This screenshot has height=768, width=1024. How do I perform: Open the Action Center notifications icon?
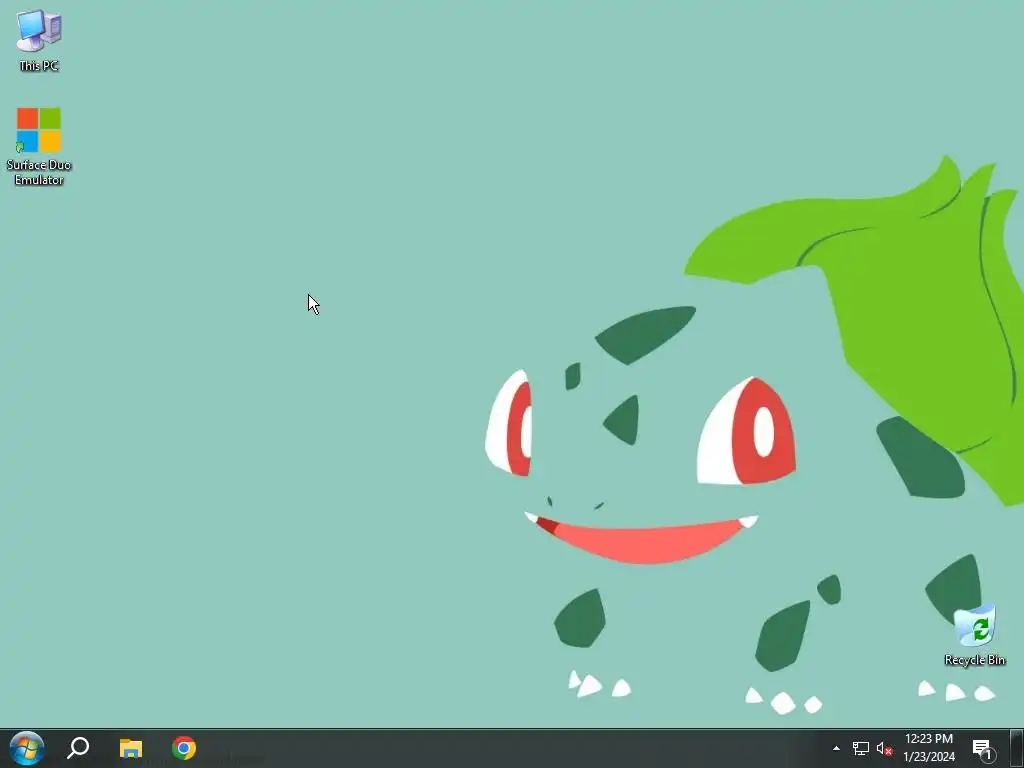click(983, 748)
